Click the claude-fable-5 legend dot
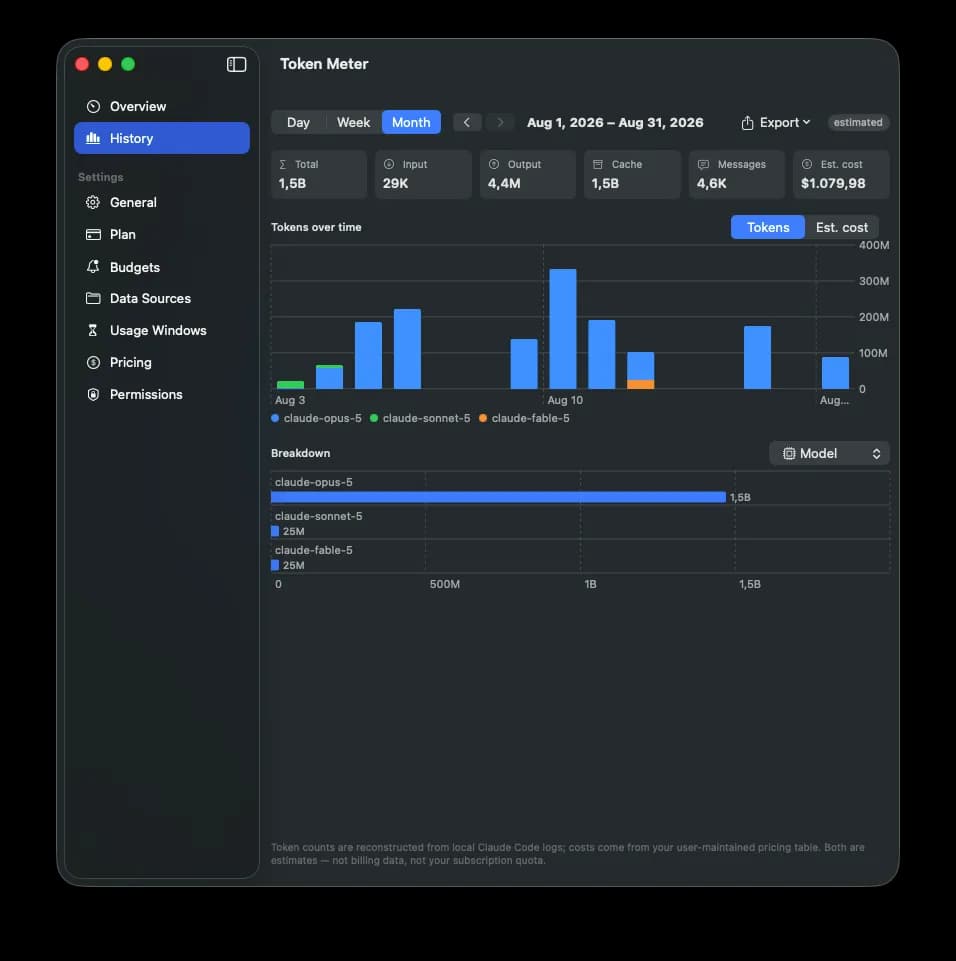Image resolution: width=956 pixels, height=961 pixels. (x=483, y=418)
